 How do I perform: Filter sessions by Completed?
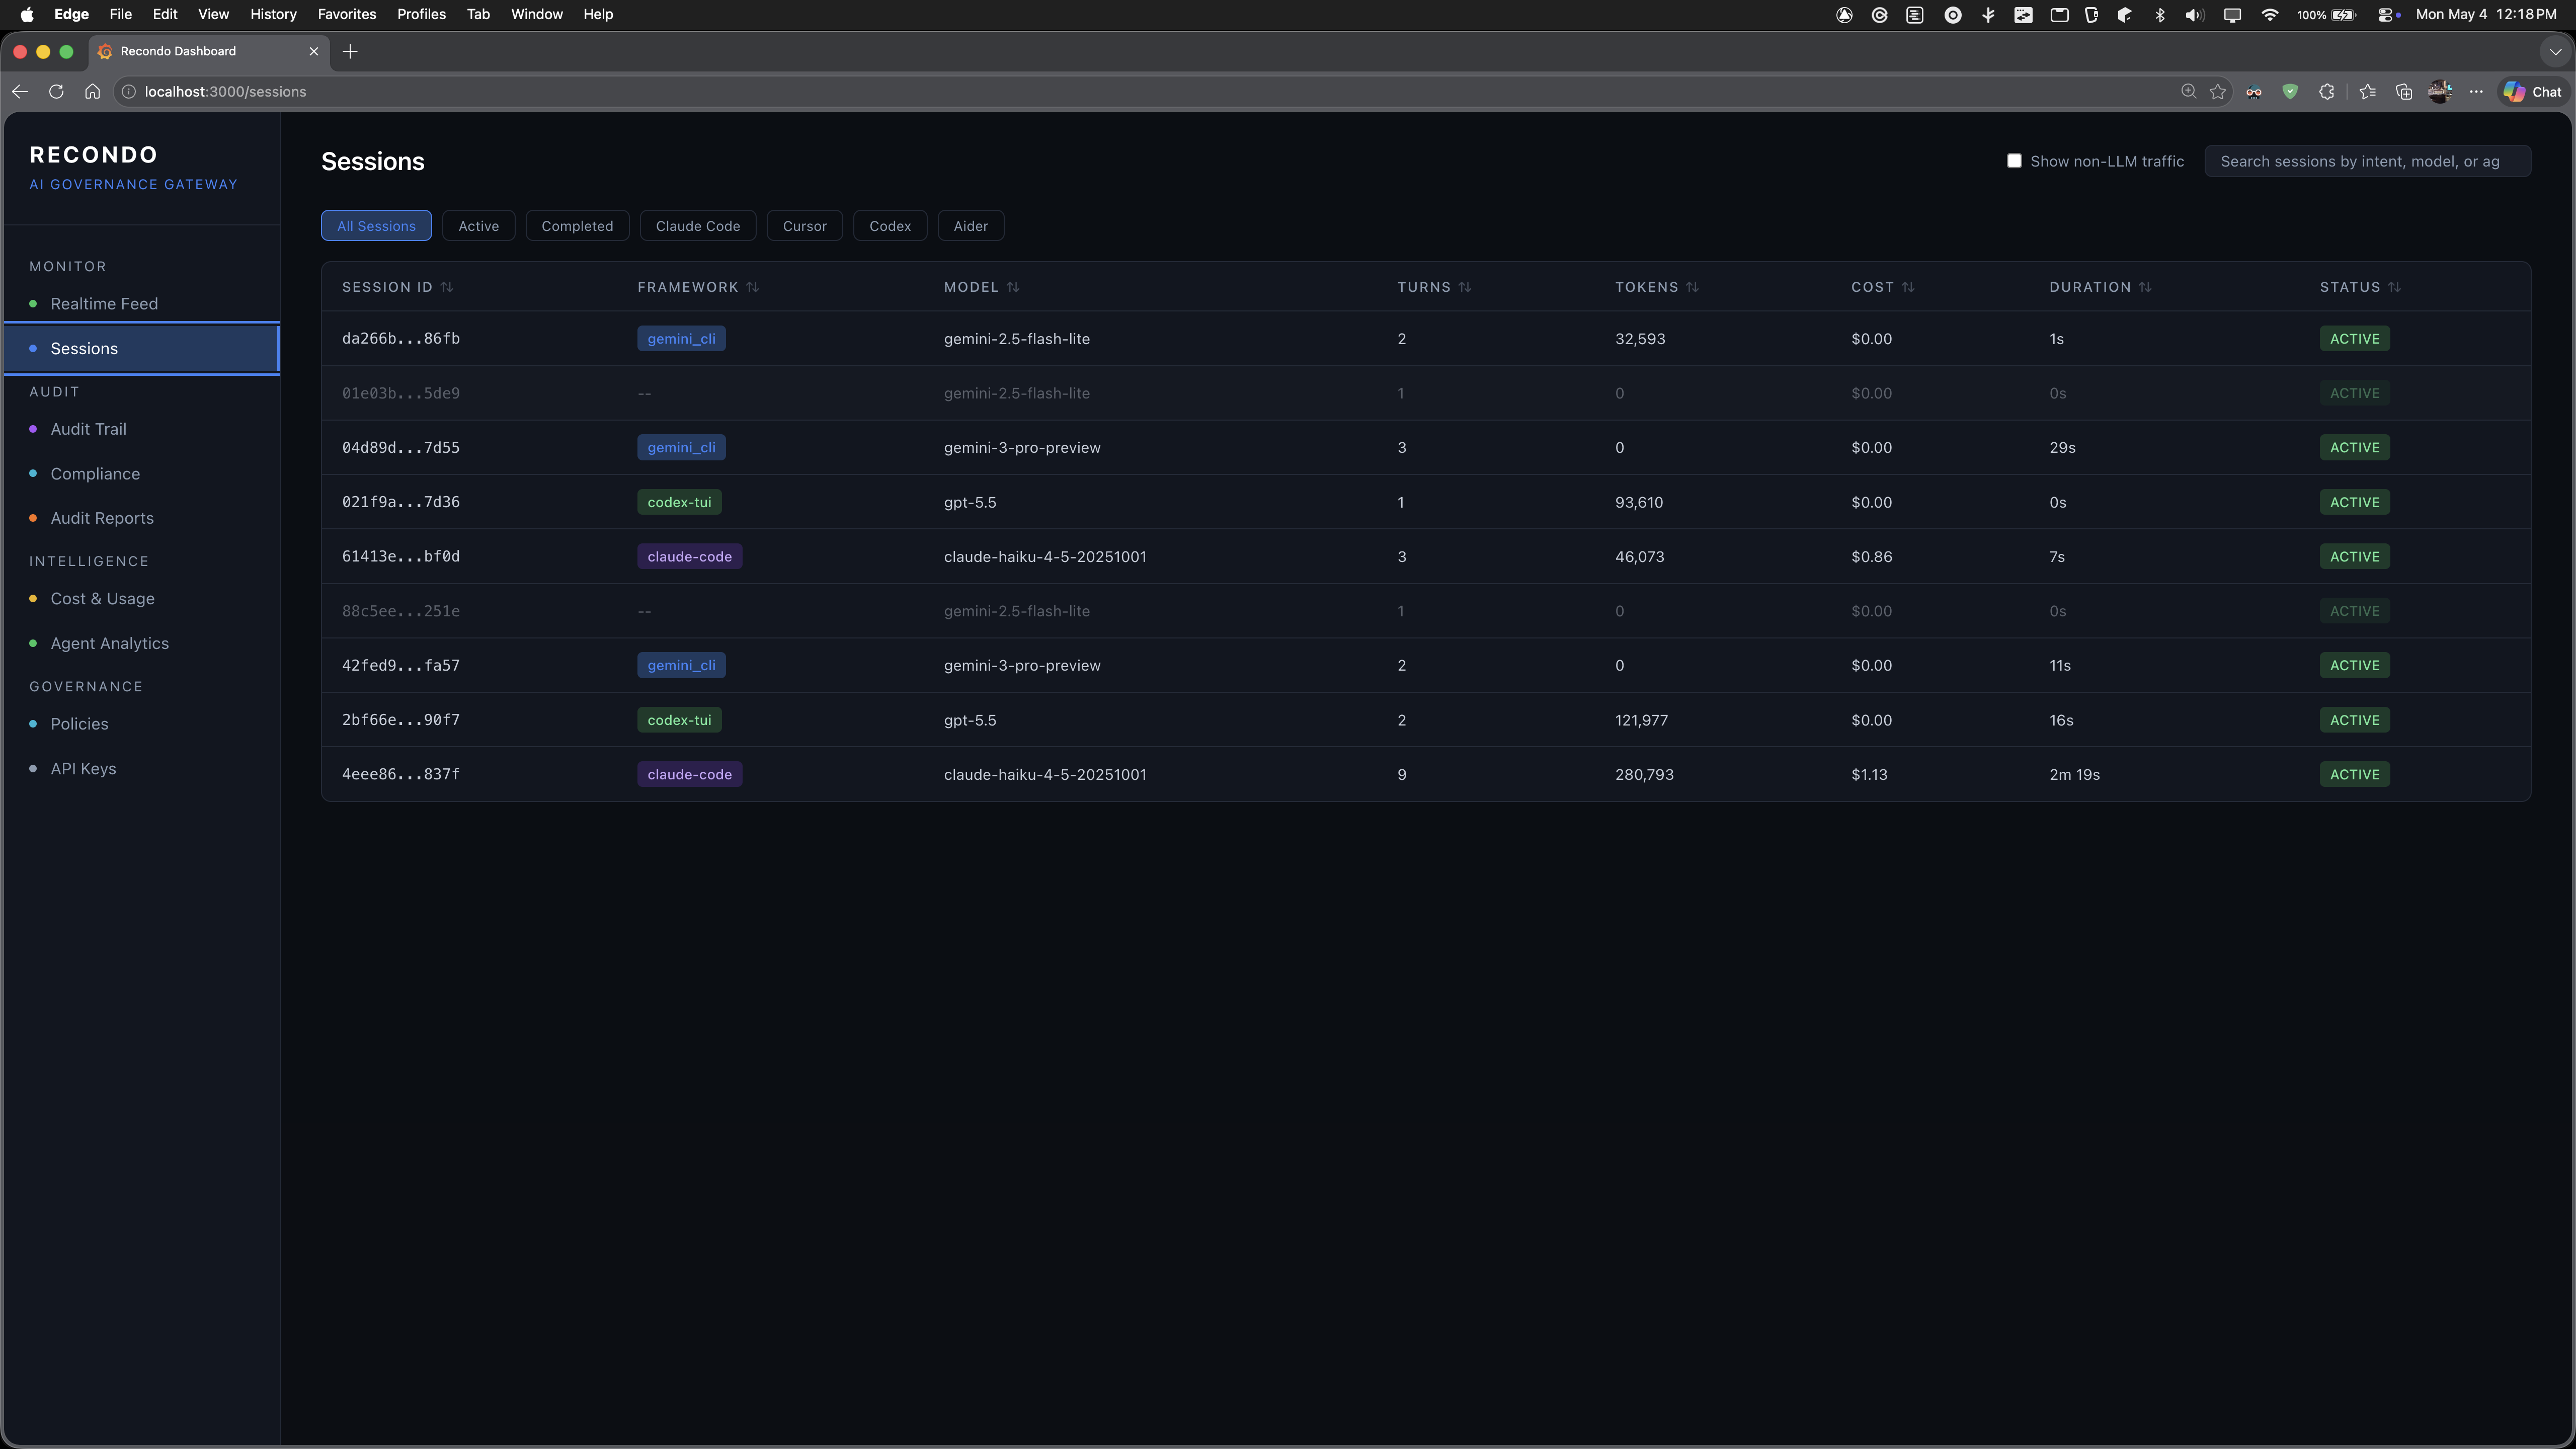click(577, 225)
